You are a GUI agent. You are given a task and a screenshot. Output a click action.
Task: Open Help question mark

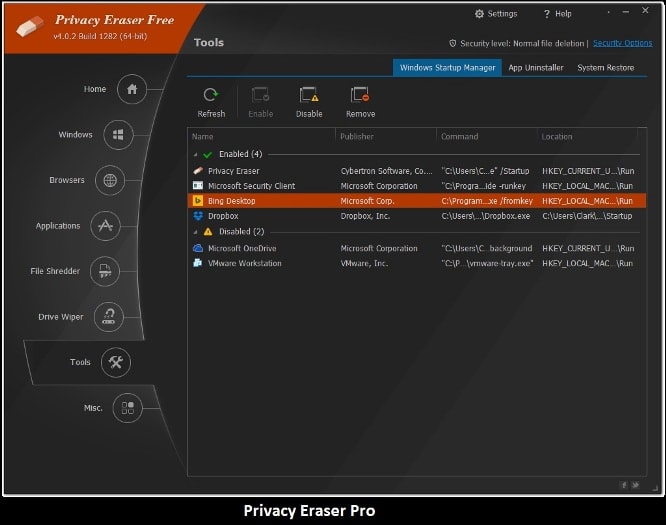tap(547, 14)
